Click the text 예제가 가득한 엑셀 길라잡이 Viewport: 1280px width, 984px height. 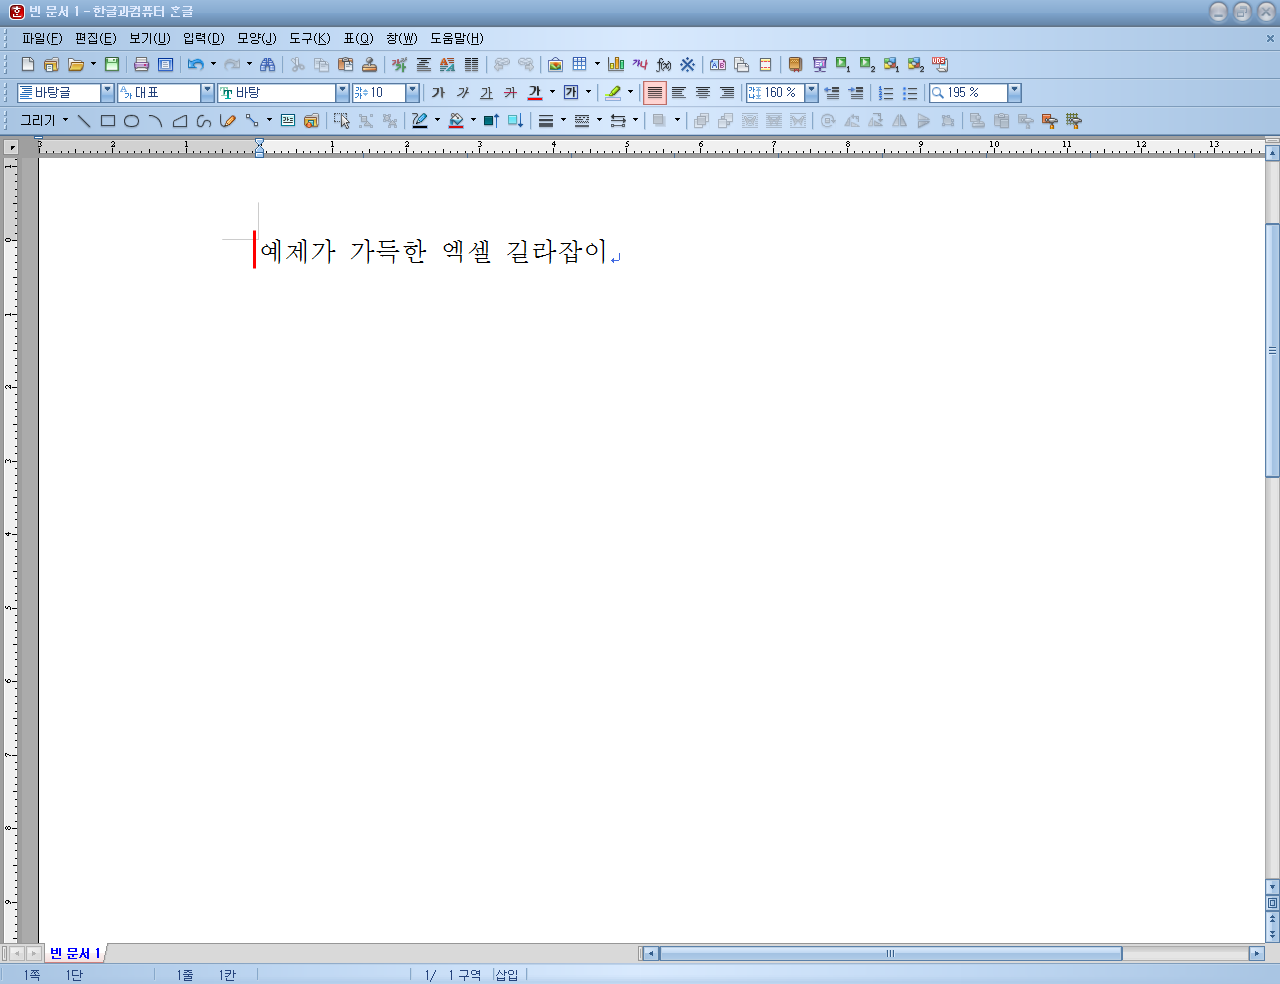(x=434, y=250)
